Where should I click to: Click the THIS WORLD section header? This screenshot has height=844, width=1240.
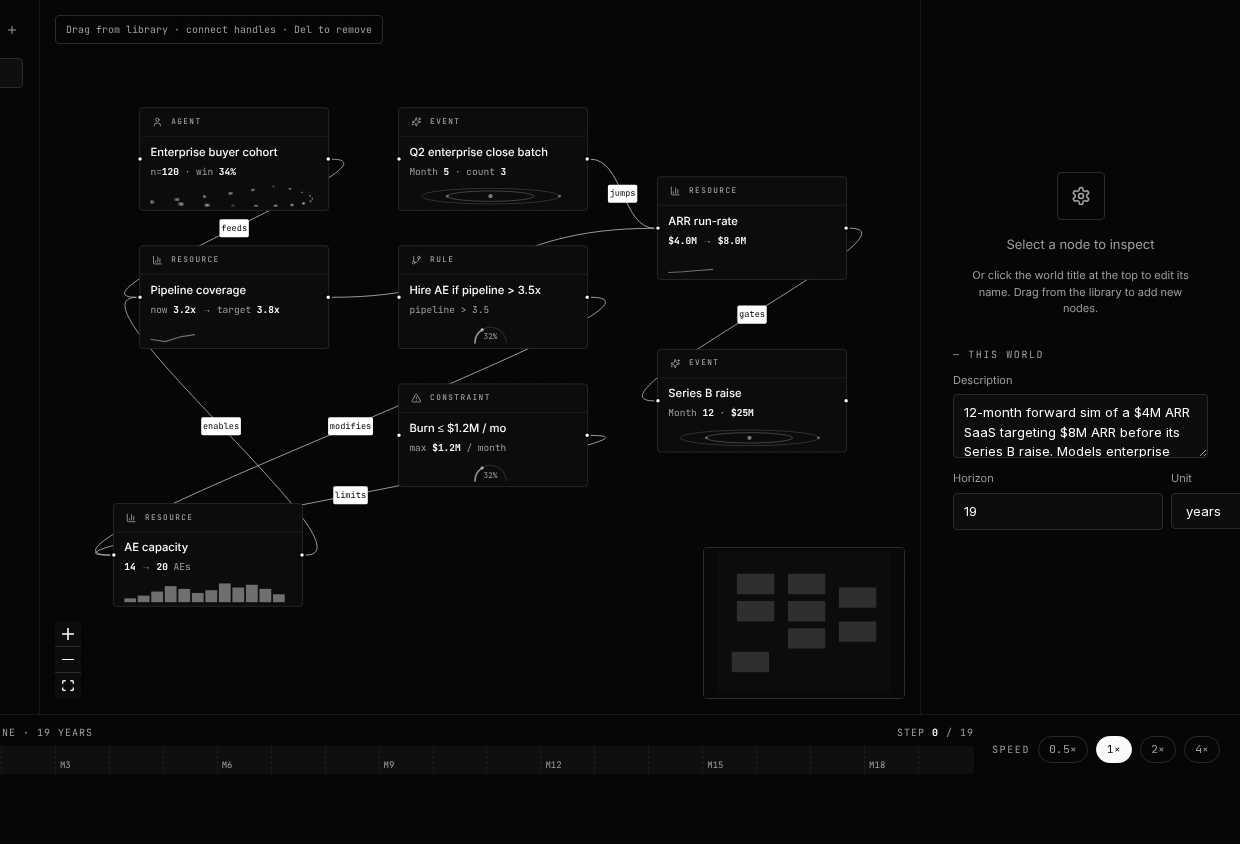point(998,355)
